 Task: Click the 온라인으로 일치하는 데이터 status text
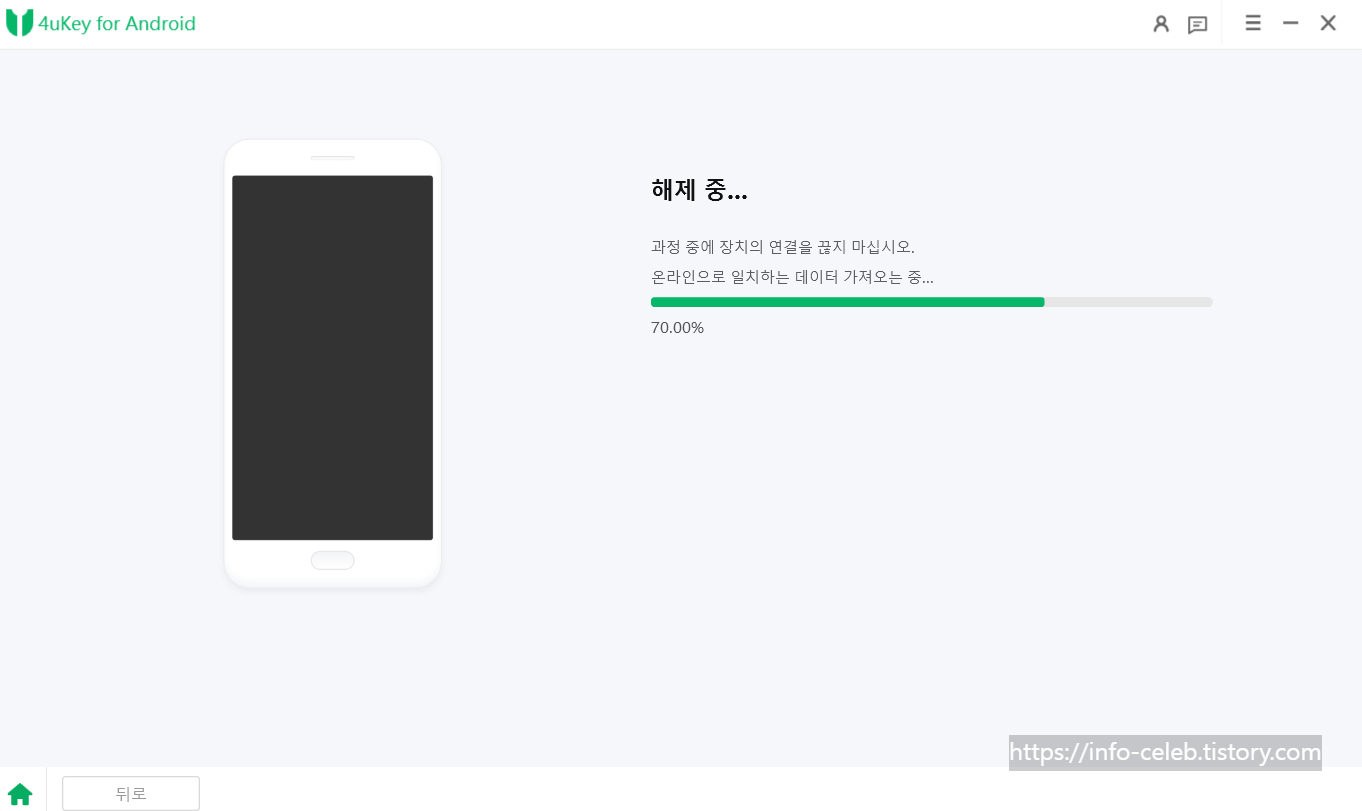point(792,277)
